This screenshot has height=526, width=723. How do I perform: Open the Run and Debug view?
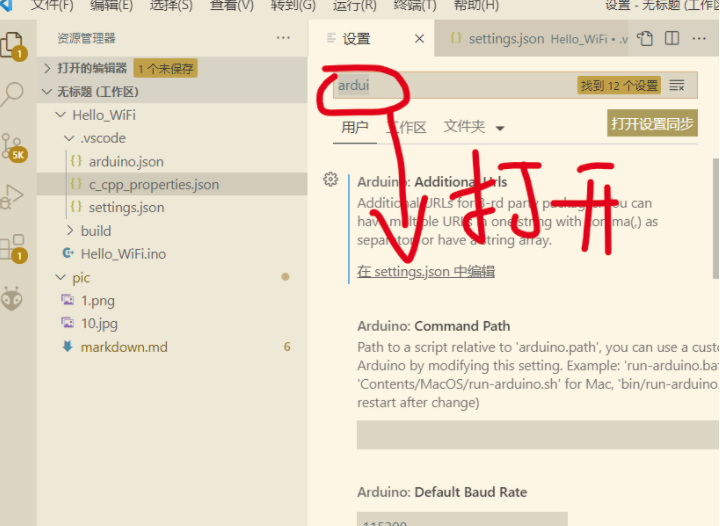click(x=12, y=196)
